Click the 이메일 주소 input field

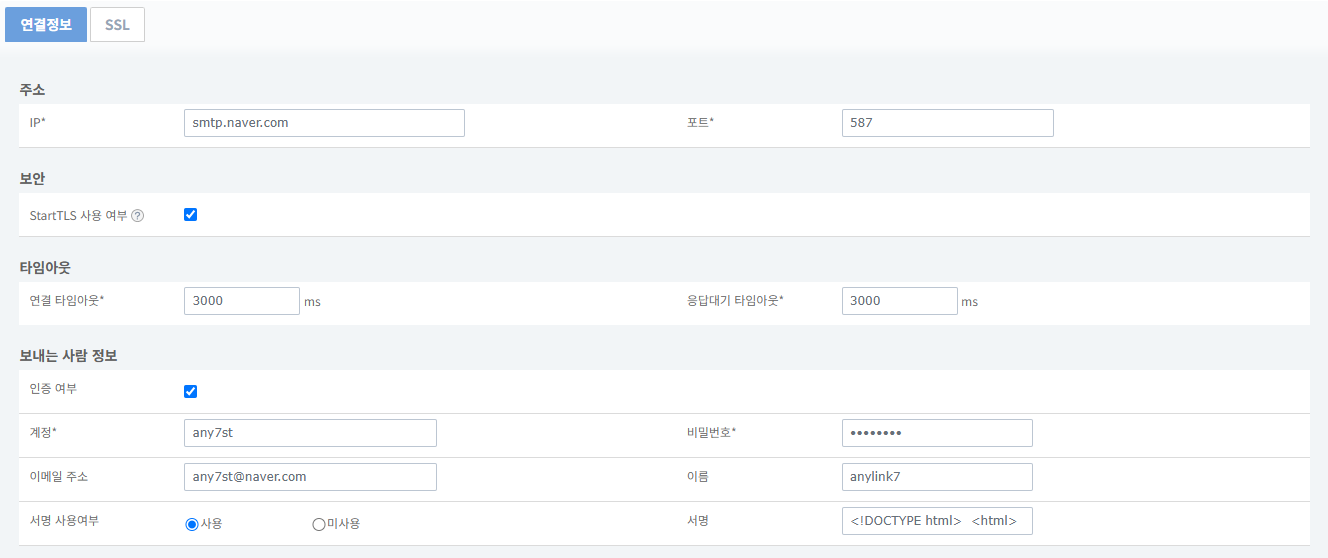click(x=311, y=477)
